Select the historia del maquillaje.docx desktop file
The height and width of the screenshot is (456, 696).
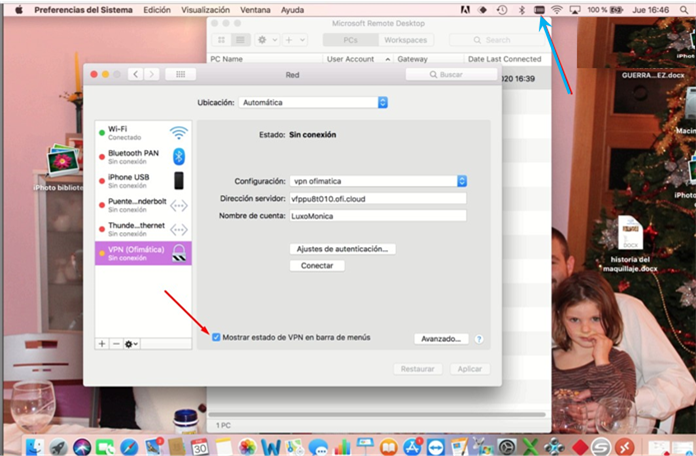pos(630,243)
